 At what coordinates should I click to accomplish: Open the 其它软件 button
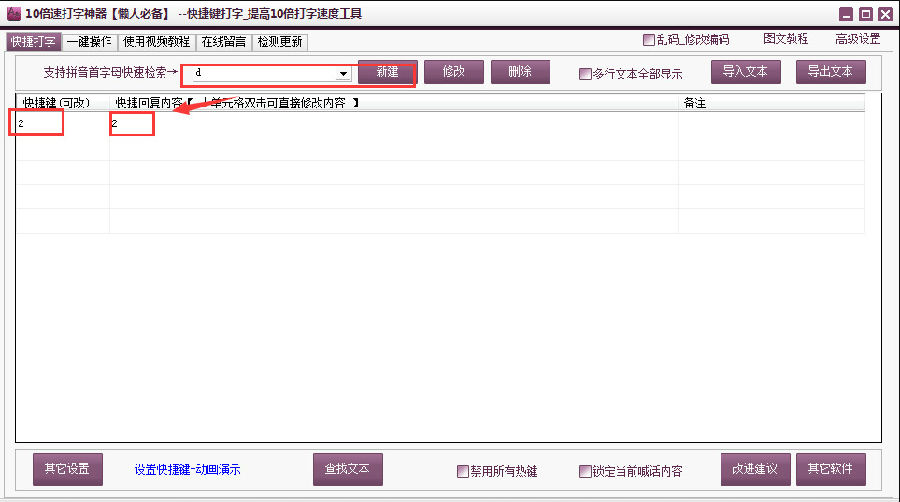pos(831,469)
